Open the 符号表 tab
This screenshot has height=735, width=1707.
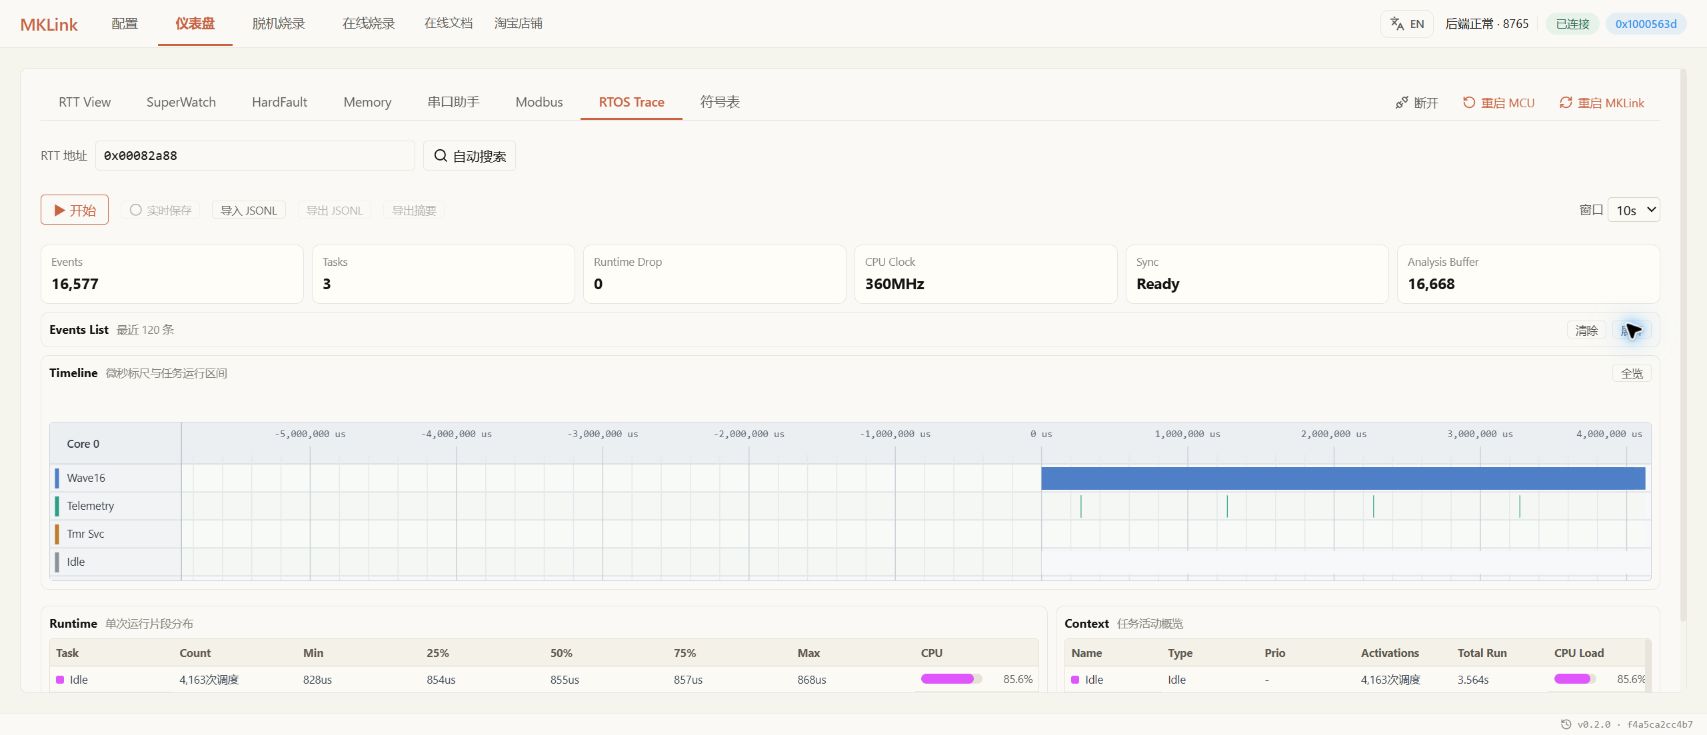click(x=720, y=102)
